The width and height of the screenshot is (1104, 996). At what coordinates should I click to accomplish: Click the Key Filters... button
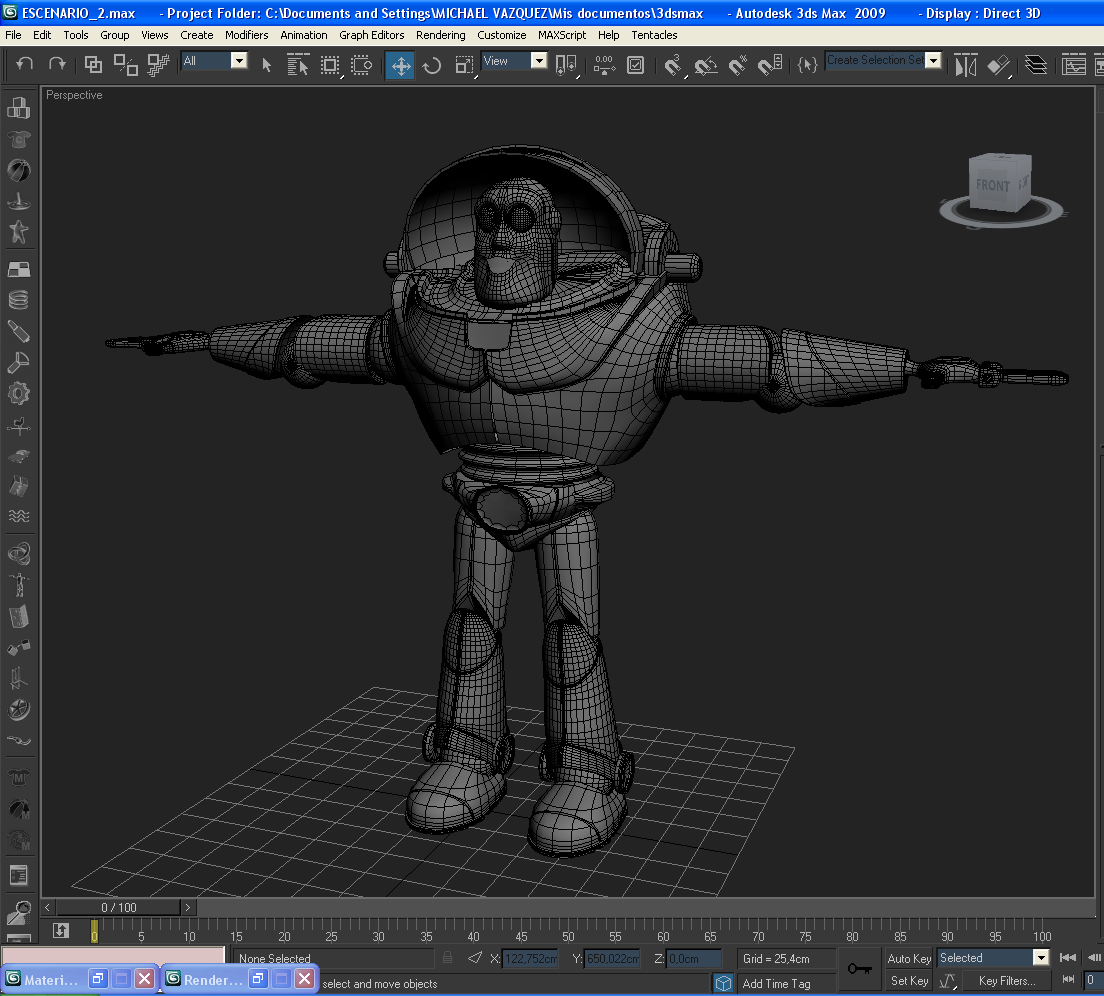pos(1006,981)
